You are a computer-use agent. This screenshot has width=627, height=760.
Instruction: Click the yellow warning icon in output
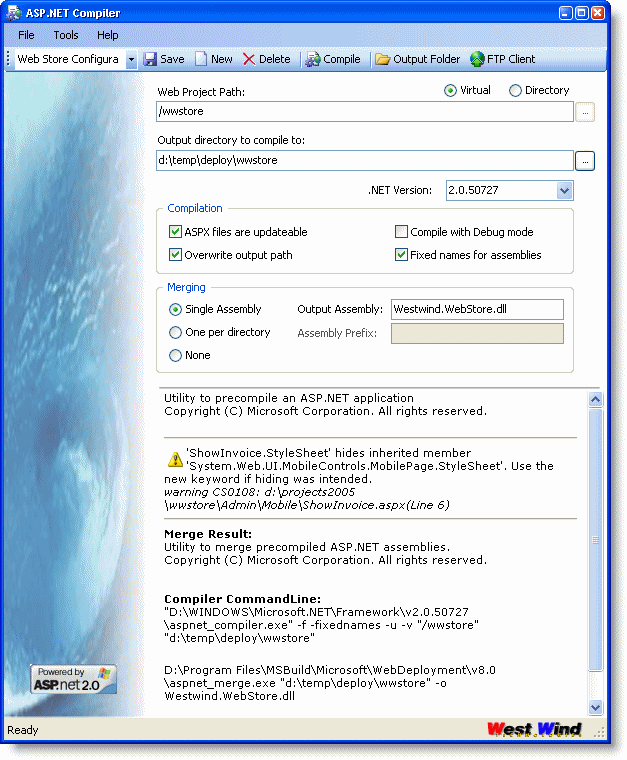tap(175, 459)
